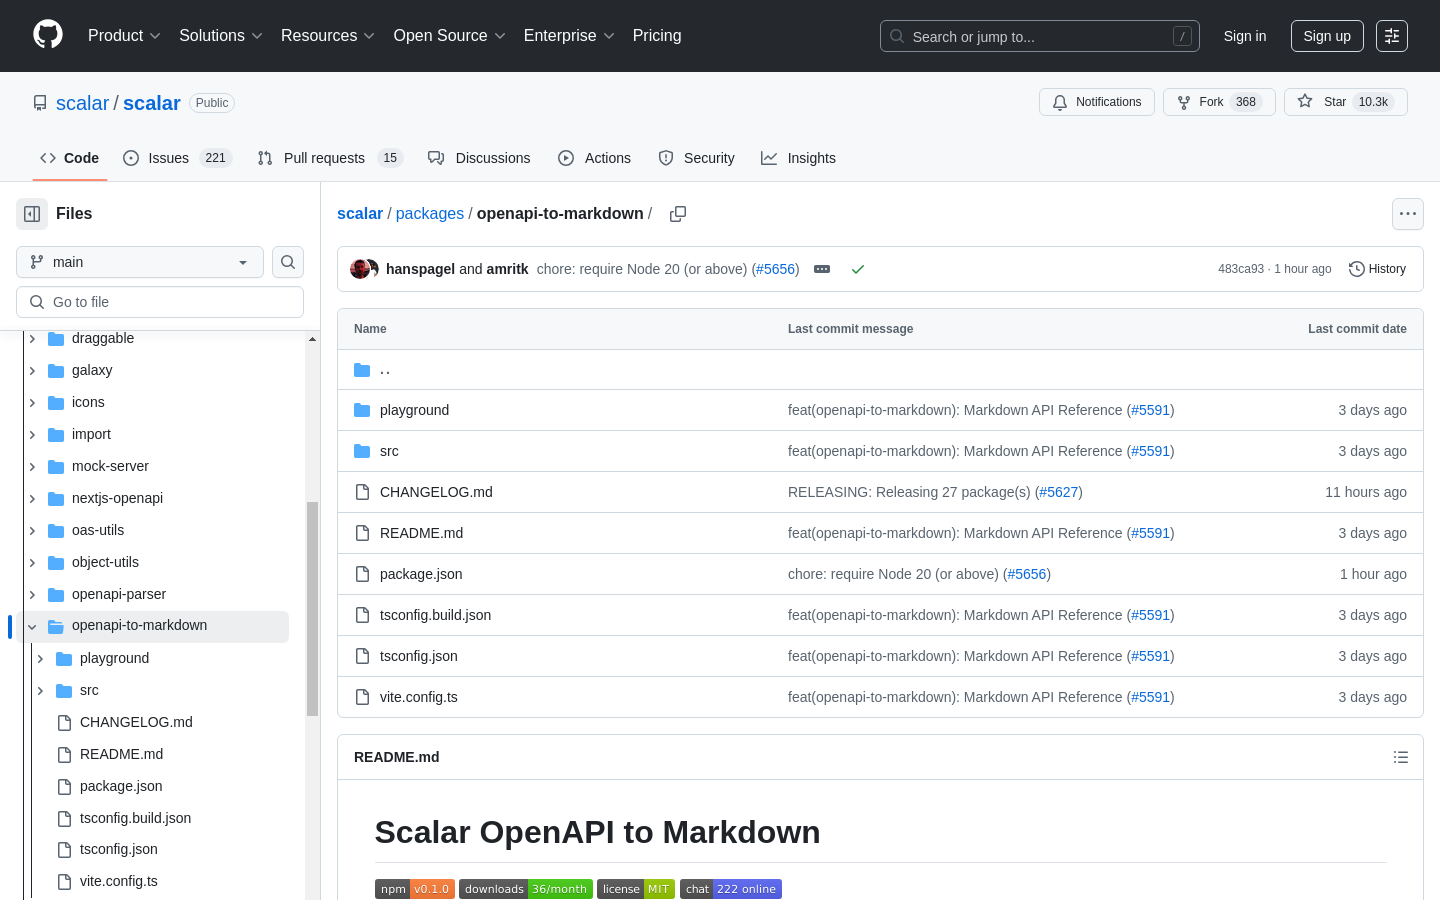Expand the src subfolder chevron in tree
This screenshot has width=1440, height=900.
click(40, 691)
